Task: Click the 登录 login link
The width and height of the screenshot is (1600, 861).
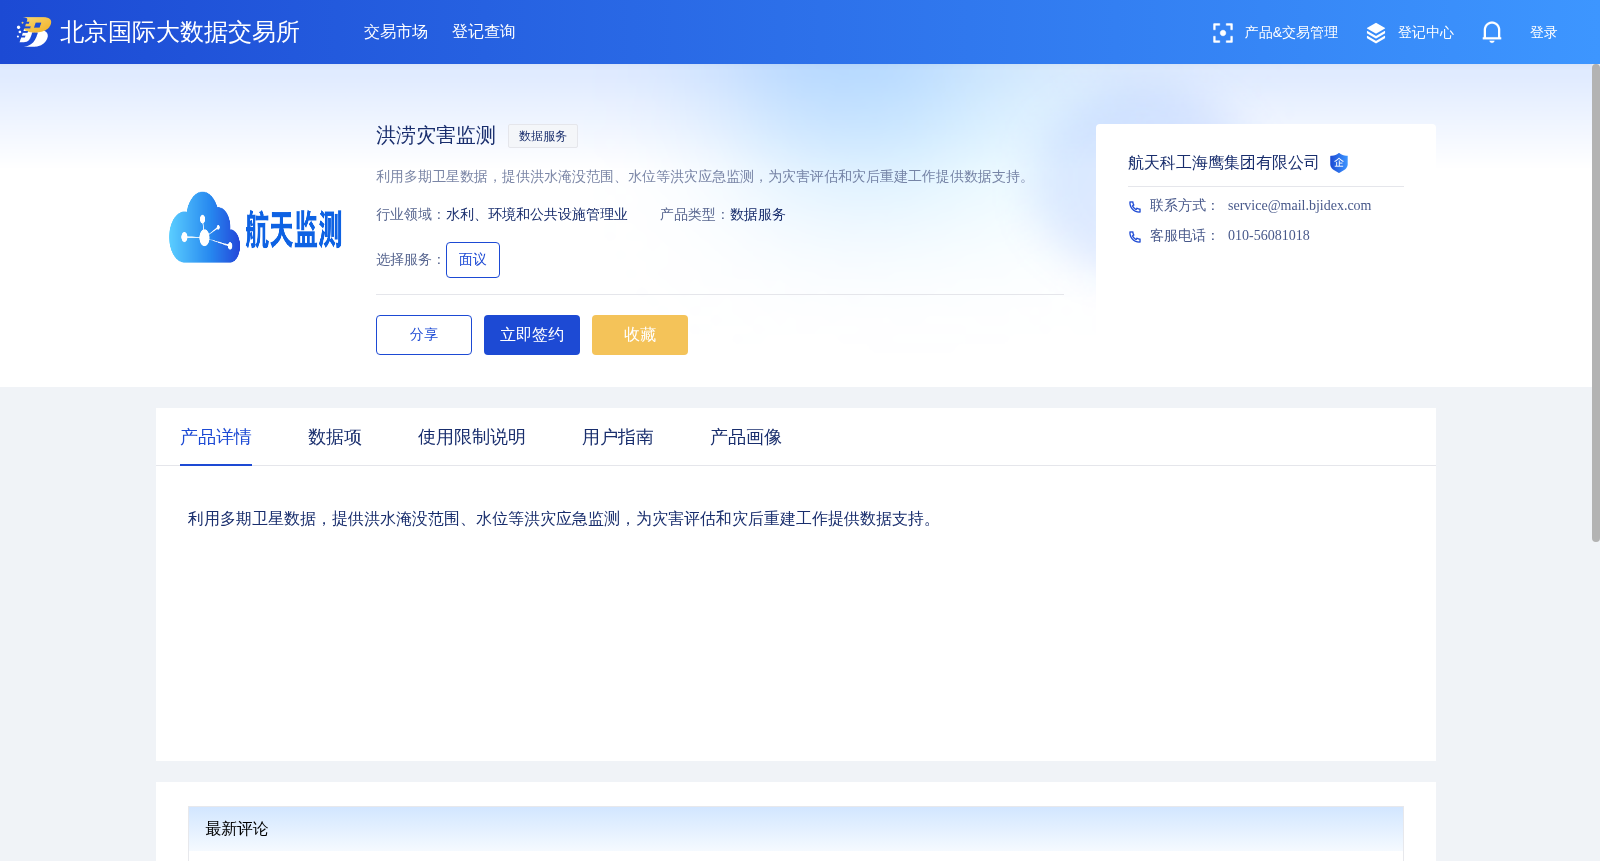Action: [x=1544, y=33]
